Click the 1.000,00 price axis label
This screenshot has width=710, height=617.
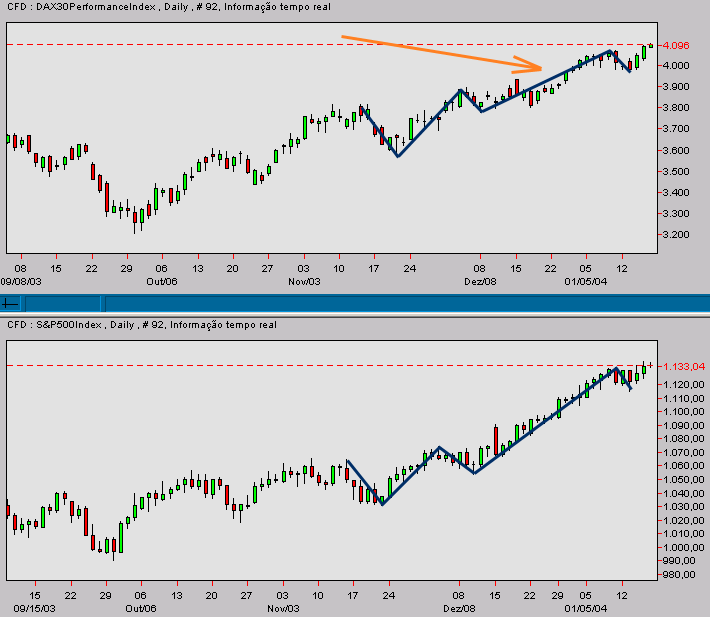pyautogui.click(x=683, y=547)
